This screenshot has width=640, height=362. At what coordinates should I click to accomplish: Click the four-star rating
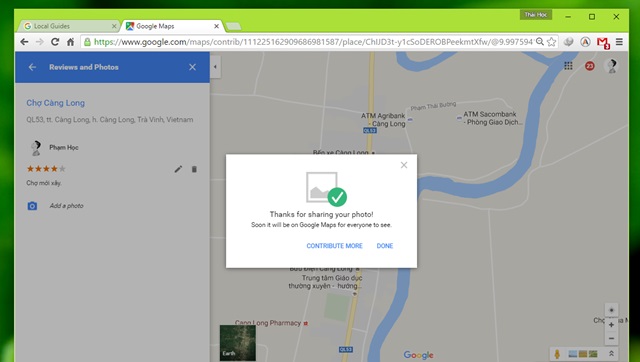pos(46,169)
